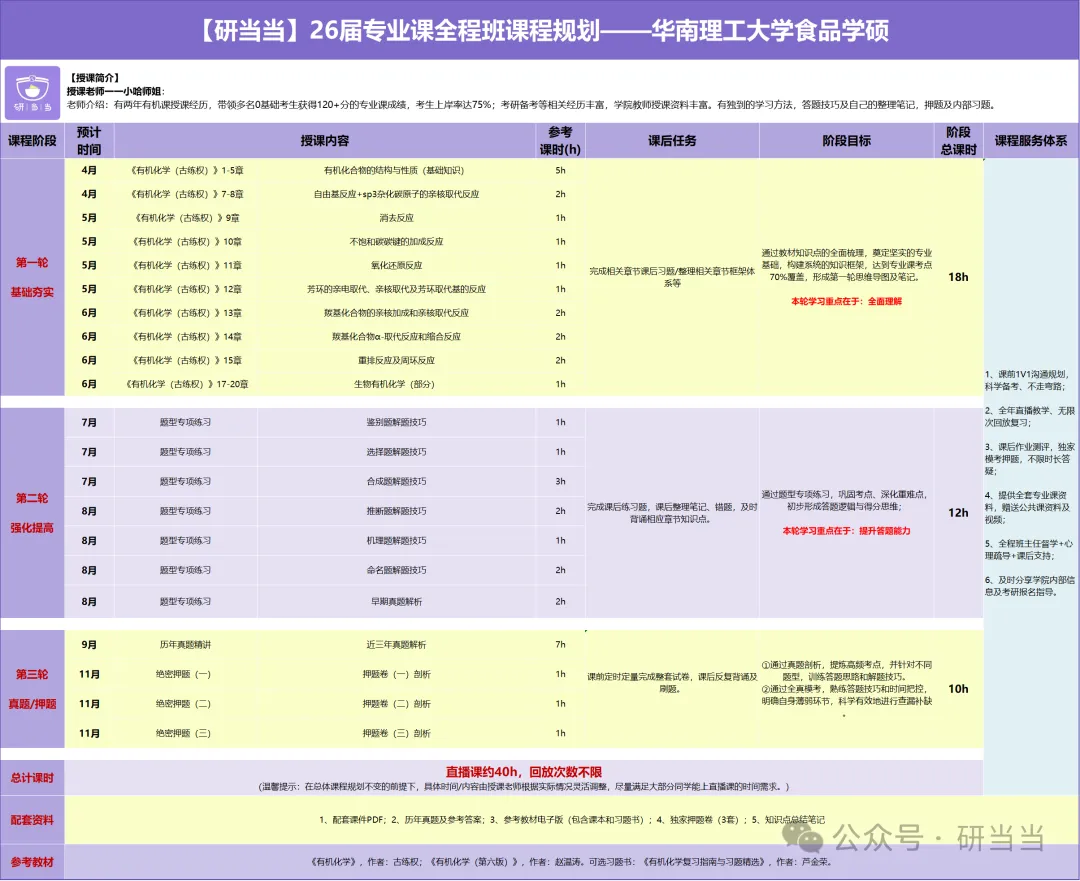Click 《有机化学（古练权）》7-8章 cell
1080x881 pixels.
(187, 194)
